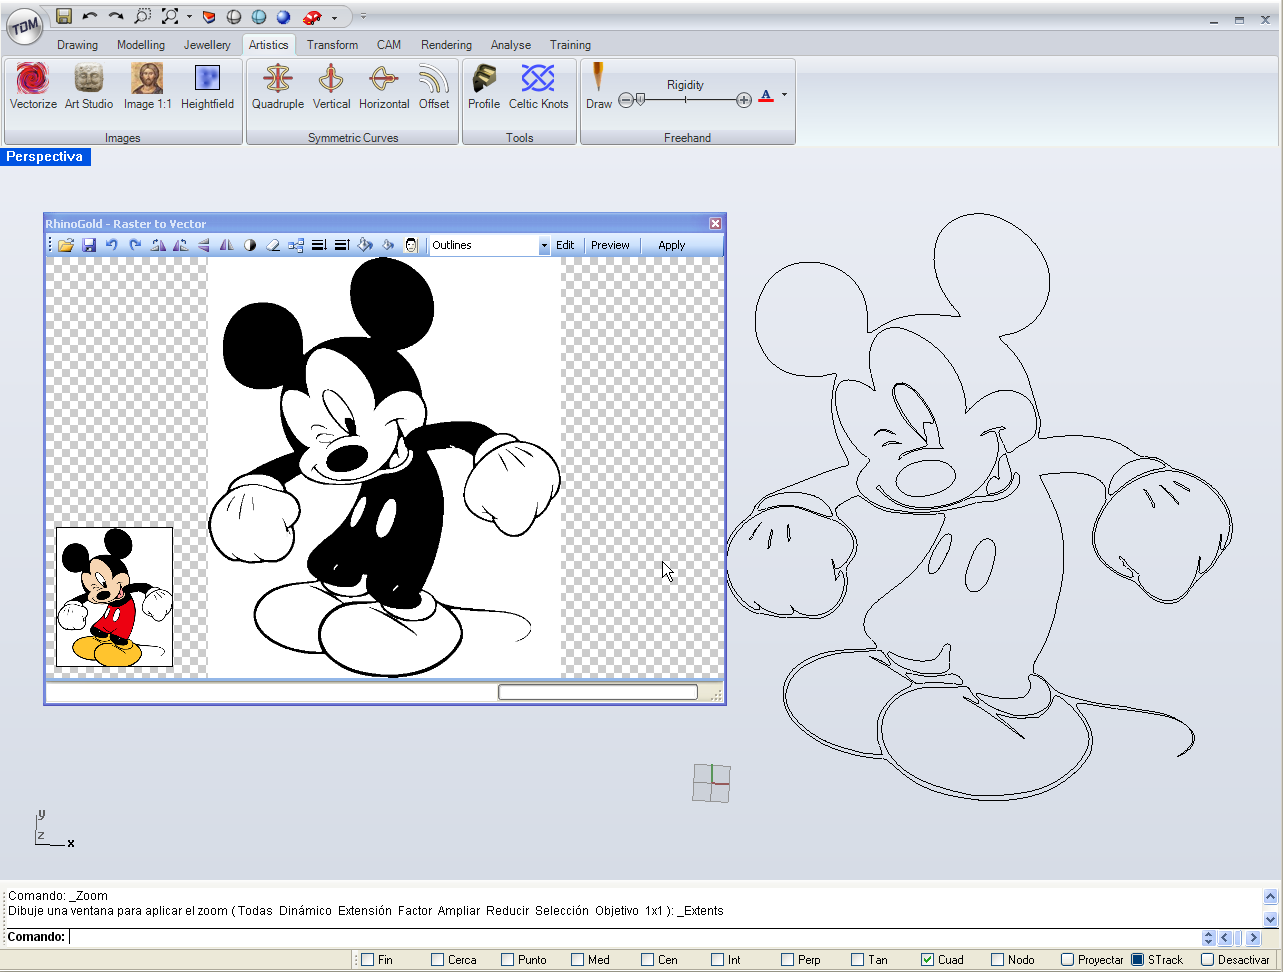Click zoom extents icon in top bar
This screenshot has height=972, width=1283.
[170, 16]
